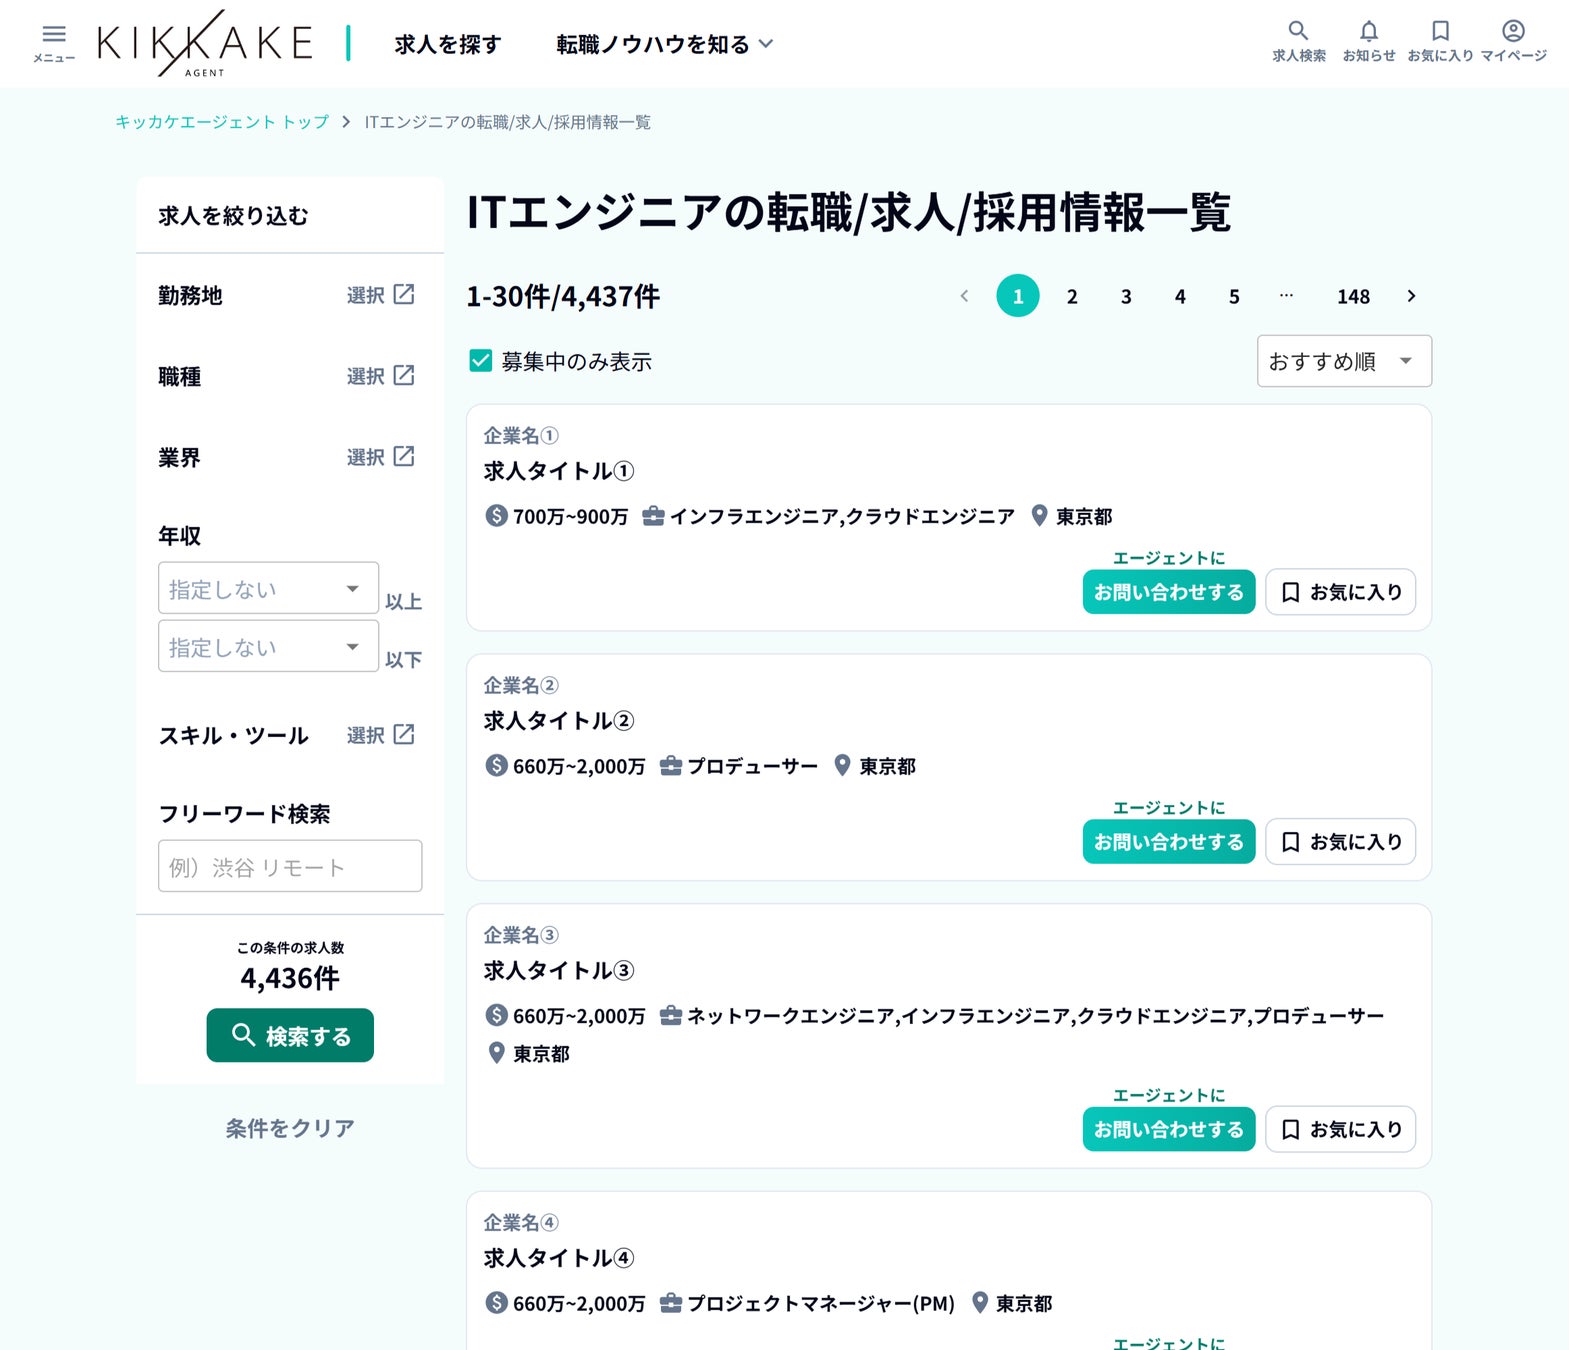Screen dimensions: 1569x1350
Task: Open お気に入り bookmark icon in header
Action: pyautogui.click(x=1440, y=32)
